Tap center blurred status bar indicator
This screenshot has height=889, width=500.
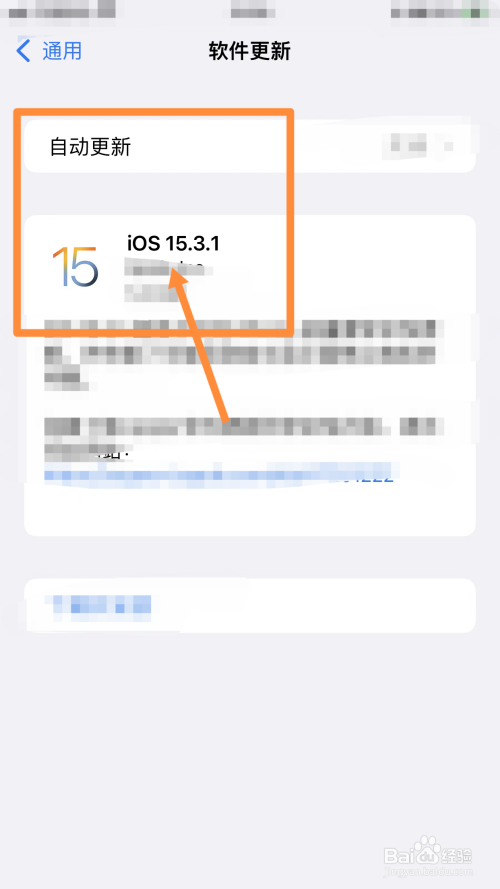point(253,10)
